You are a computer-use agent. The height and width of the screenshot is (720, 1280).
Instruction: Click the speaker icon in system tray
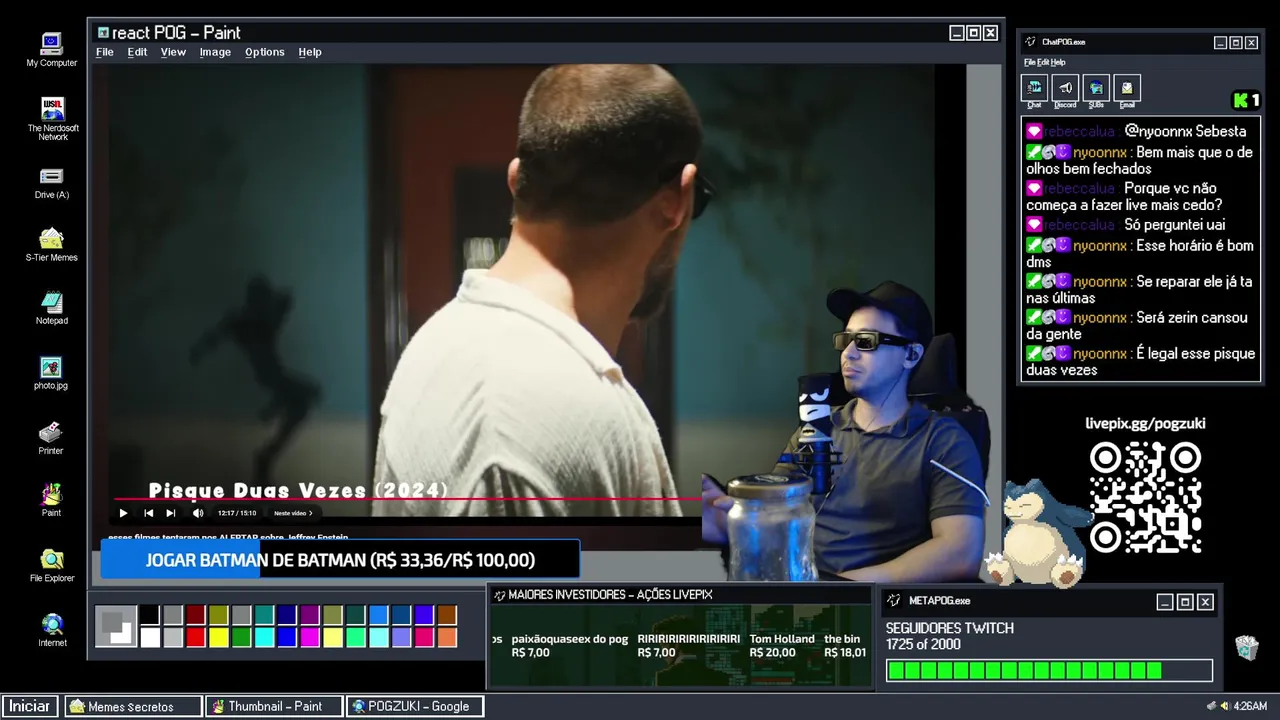[x=1225, y=706]
